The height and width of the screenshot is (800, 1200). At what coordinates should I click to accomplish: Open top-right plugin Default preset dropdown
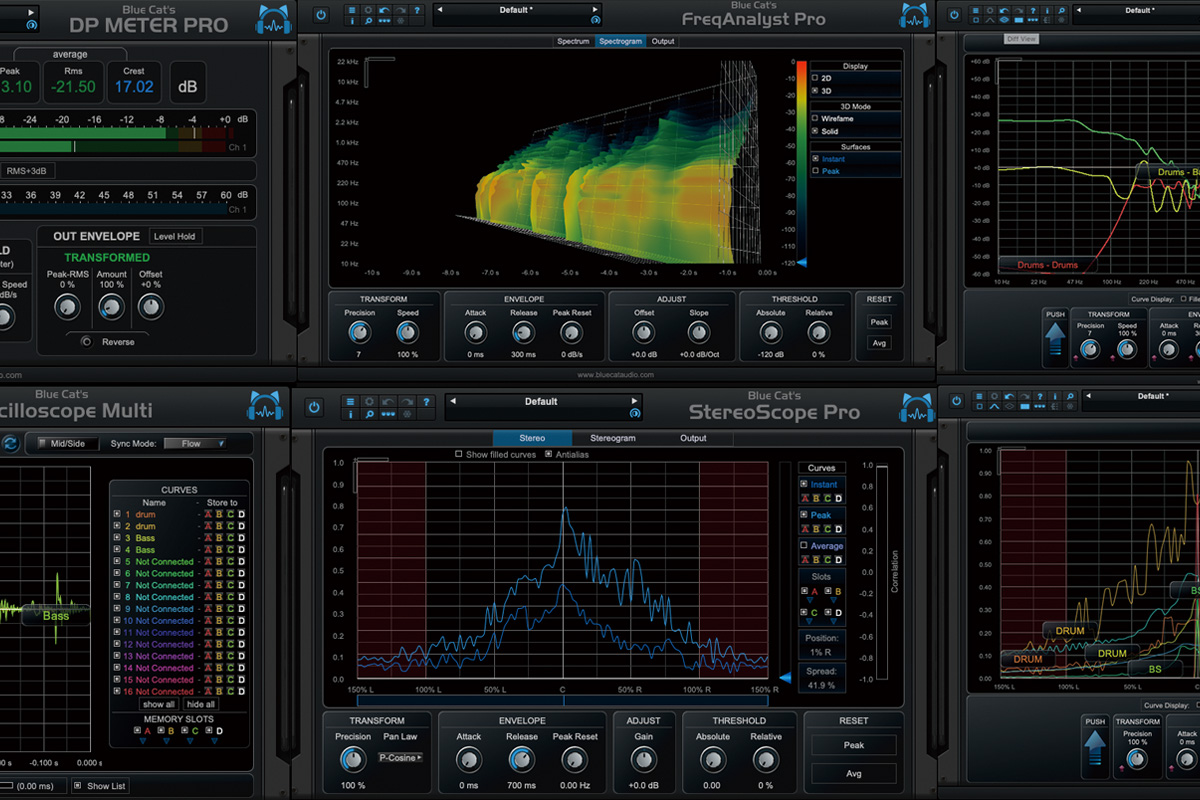[x=1139, y=10]
